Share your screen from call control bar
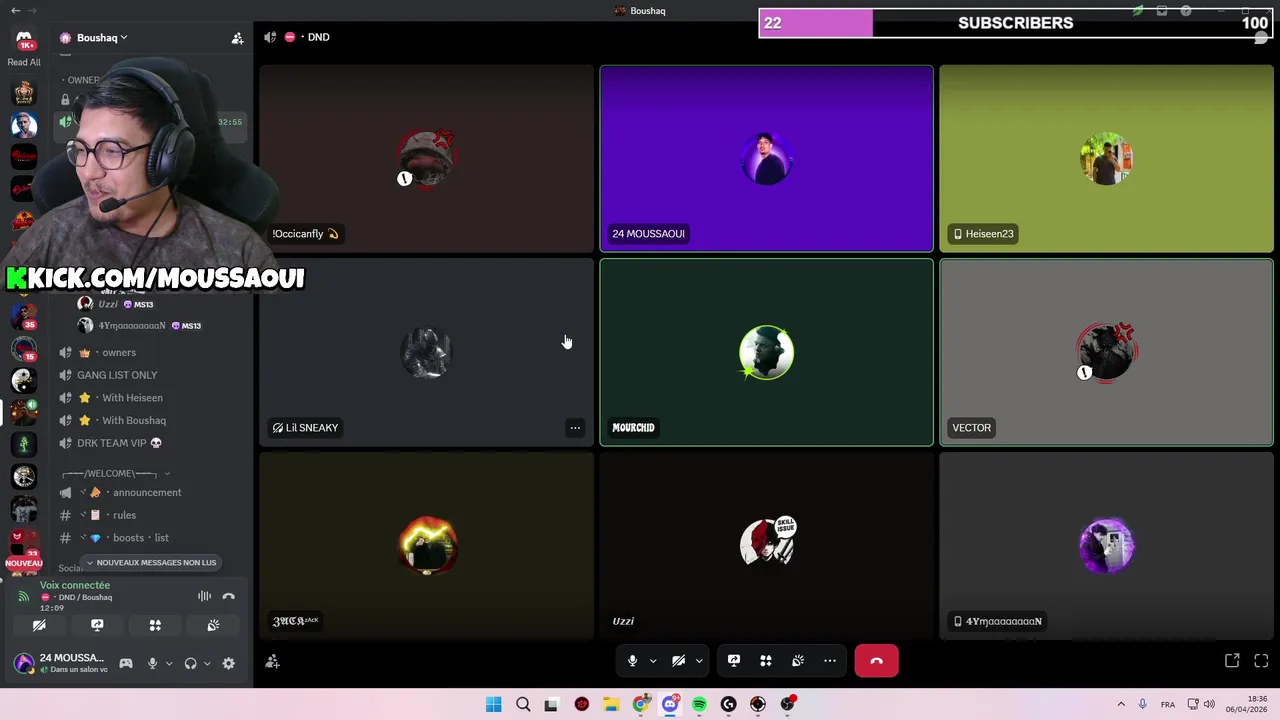 (734, 661)
